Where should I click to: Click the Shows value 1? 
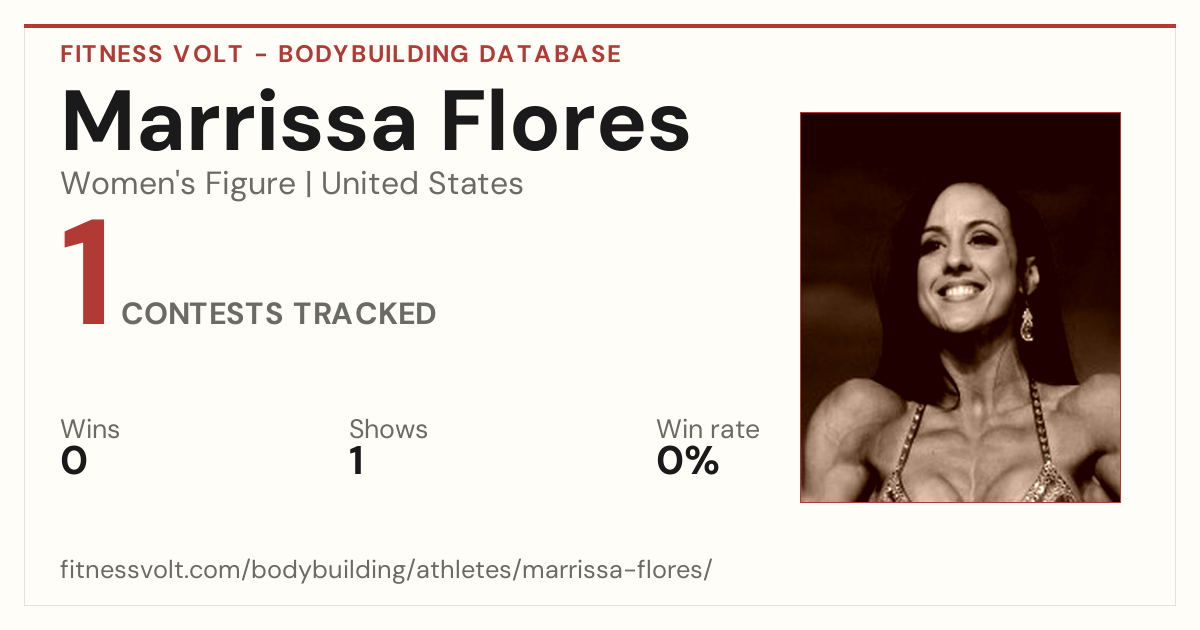357,461
